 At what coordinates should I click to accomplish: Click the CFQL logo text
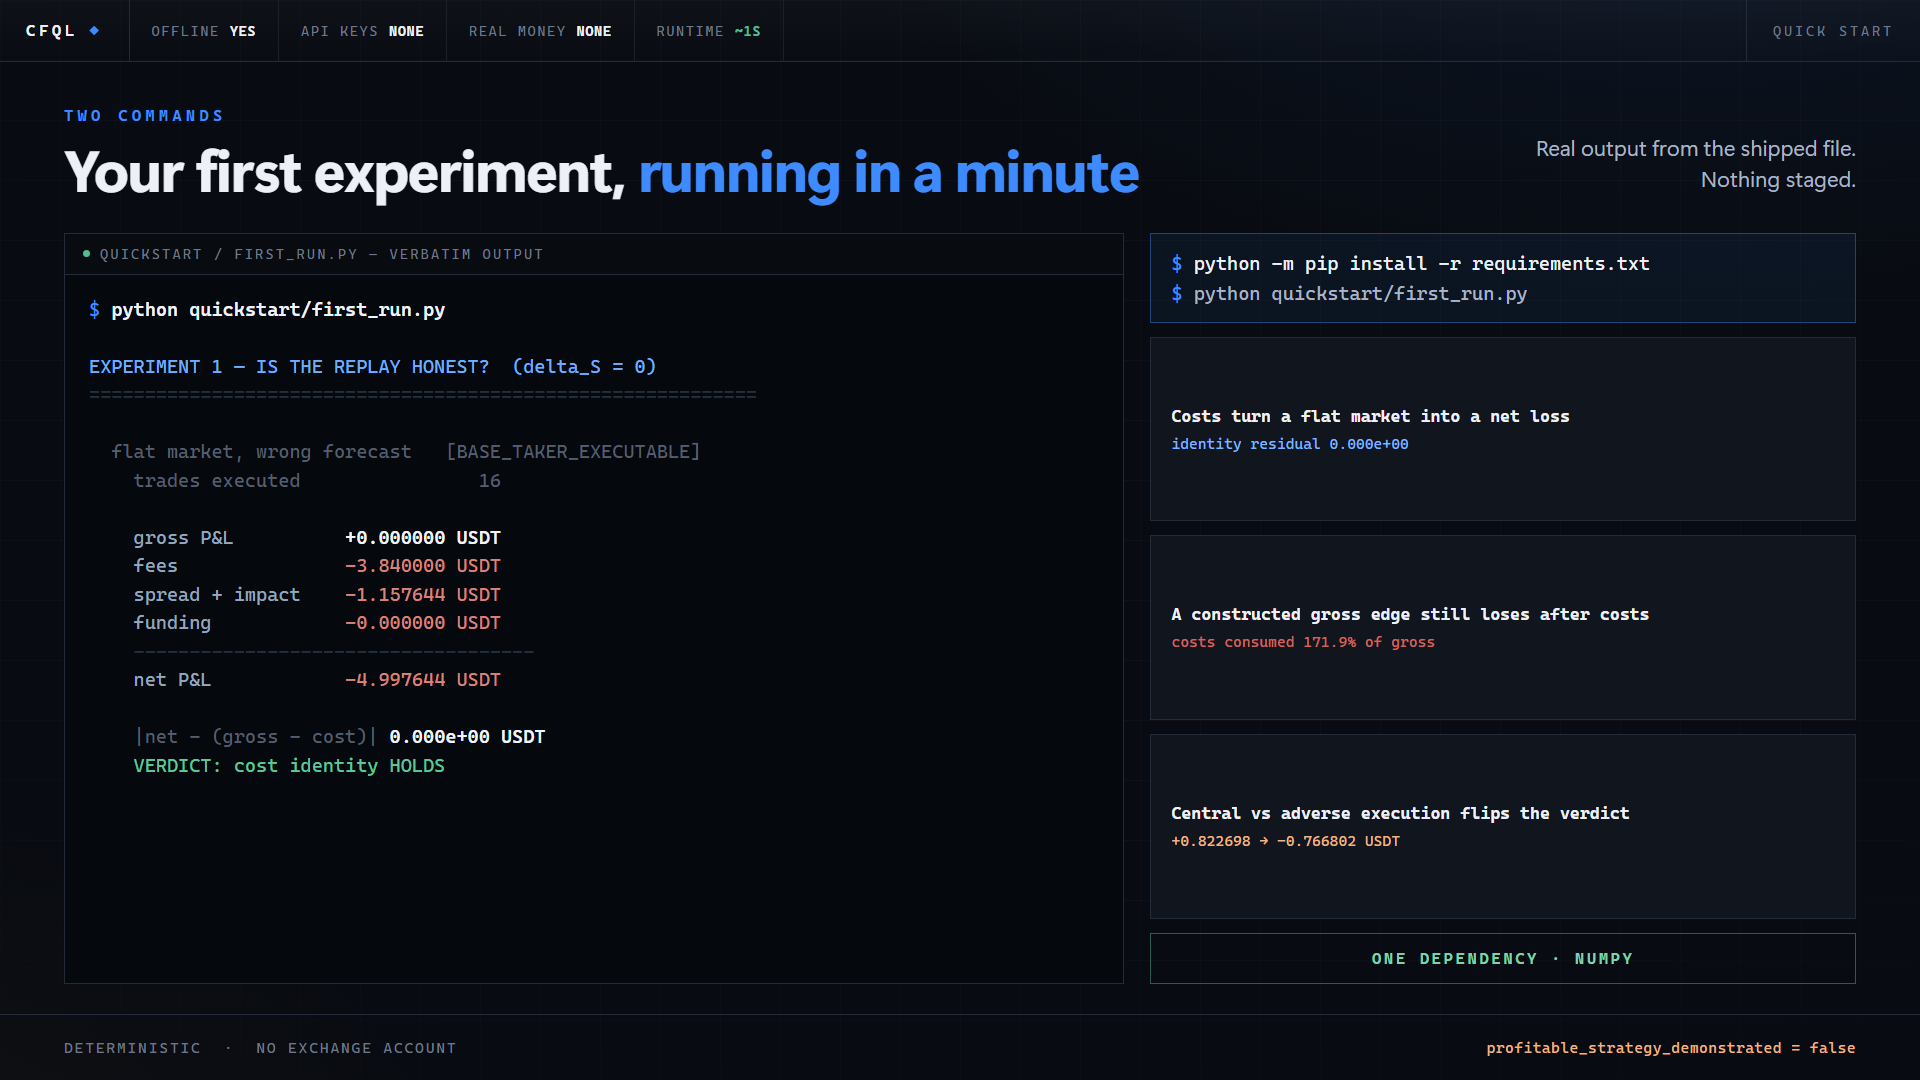(51, 31)
